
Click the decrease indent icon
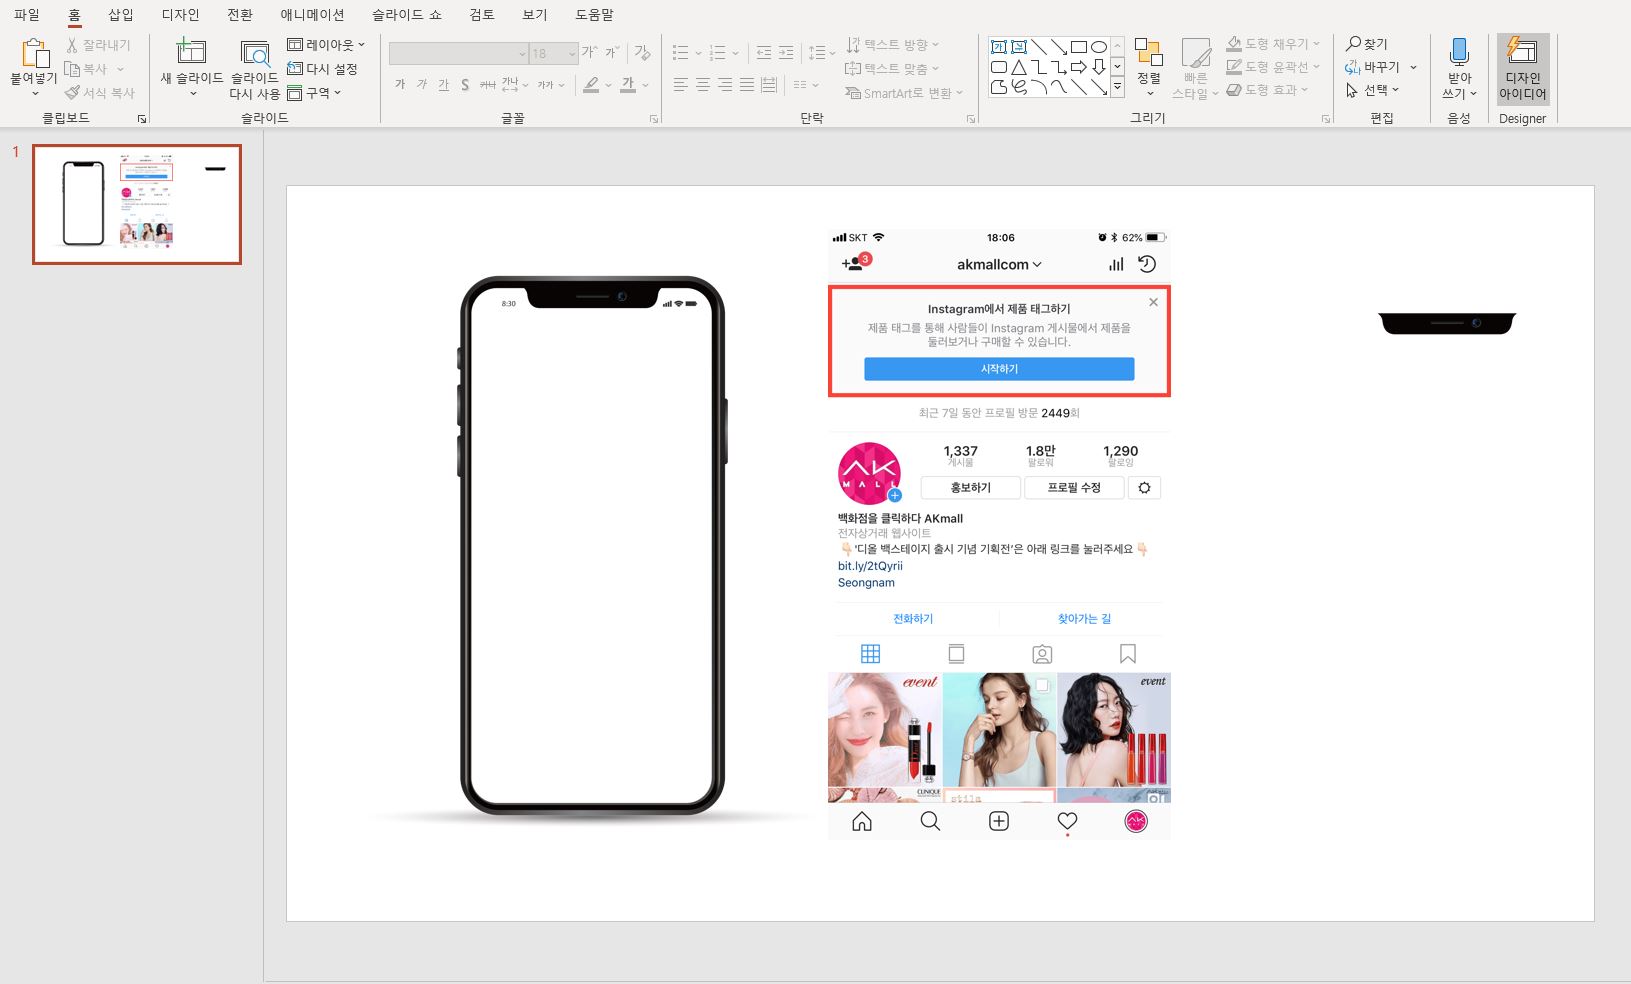tap(764, 53)
